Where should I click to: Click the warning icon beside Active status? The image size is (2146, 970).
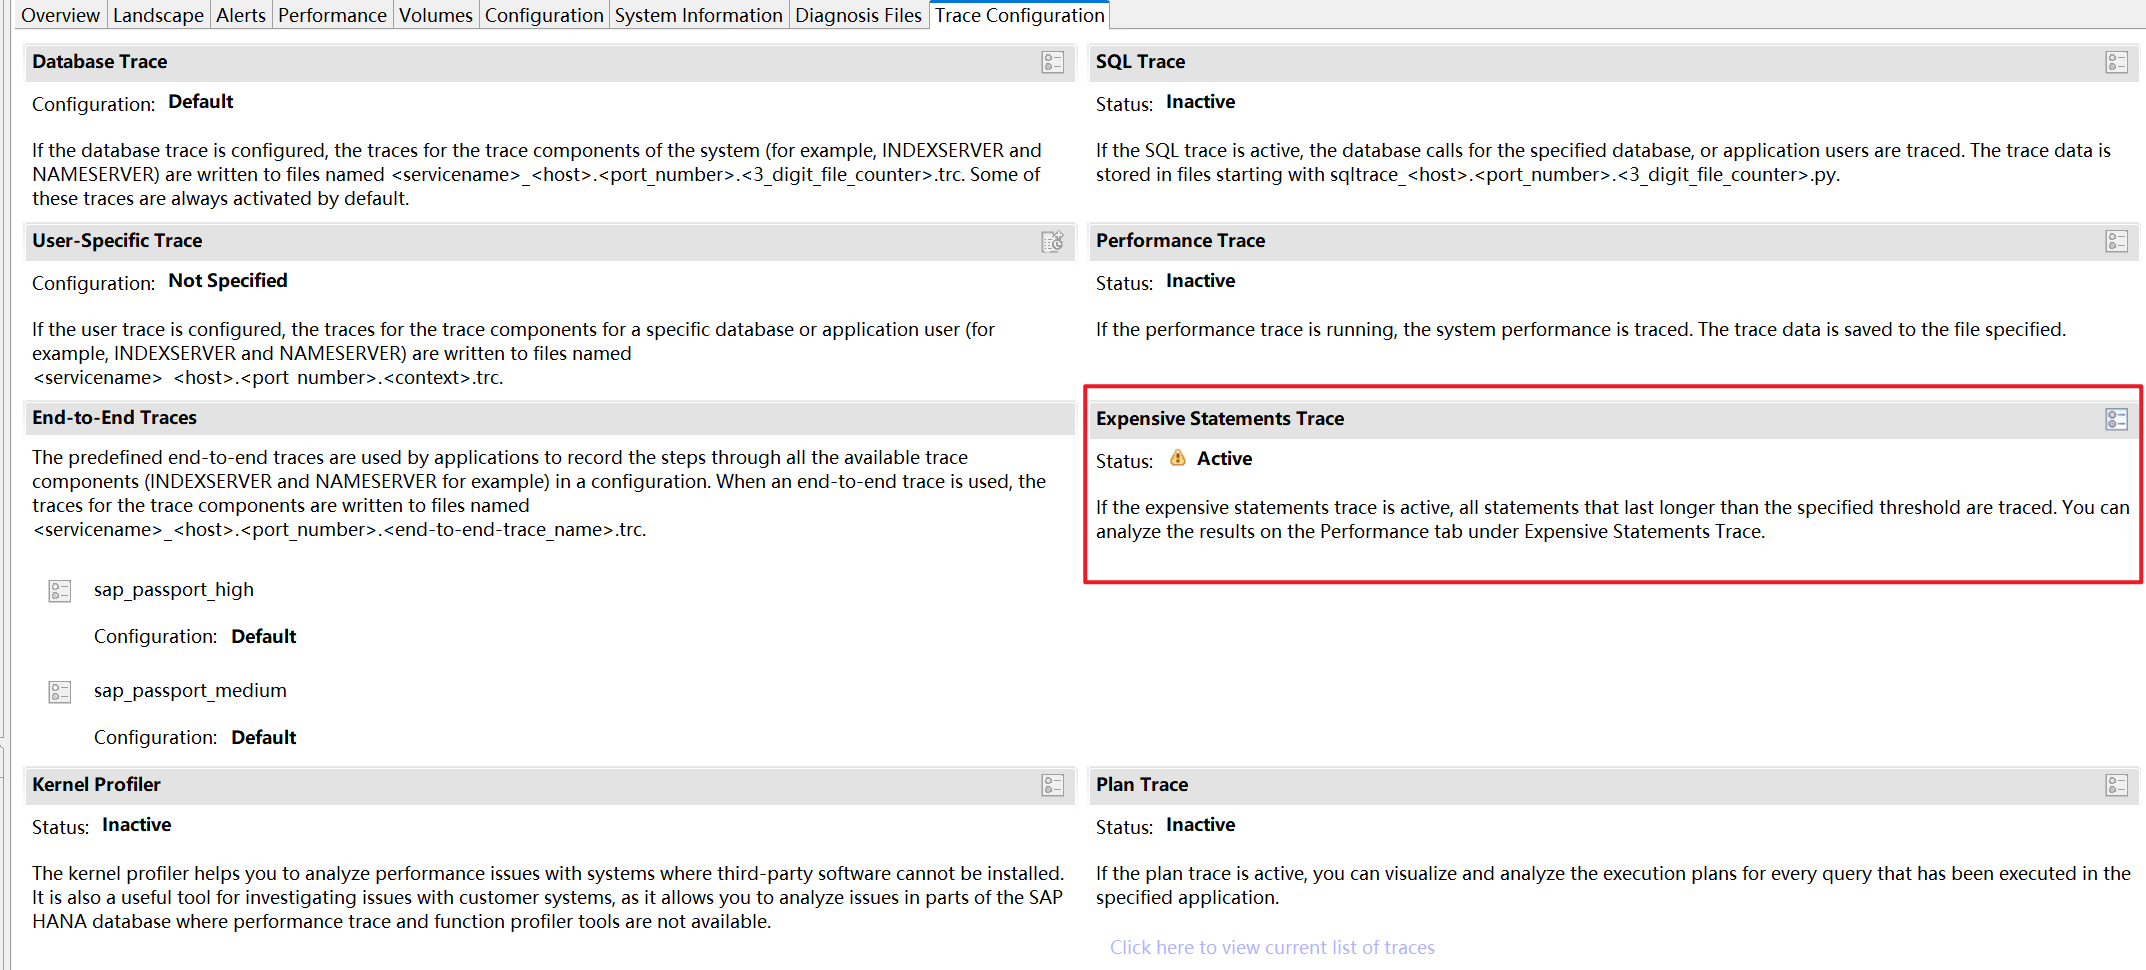tap(1178, 458)
